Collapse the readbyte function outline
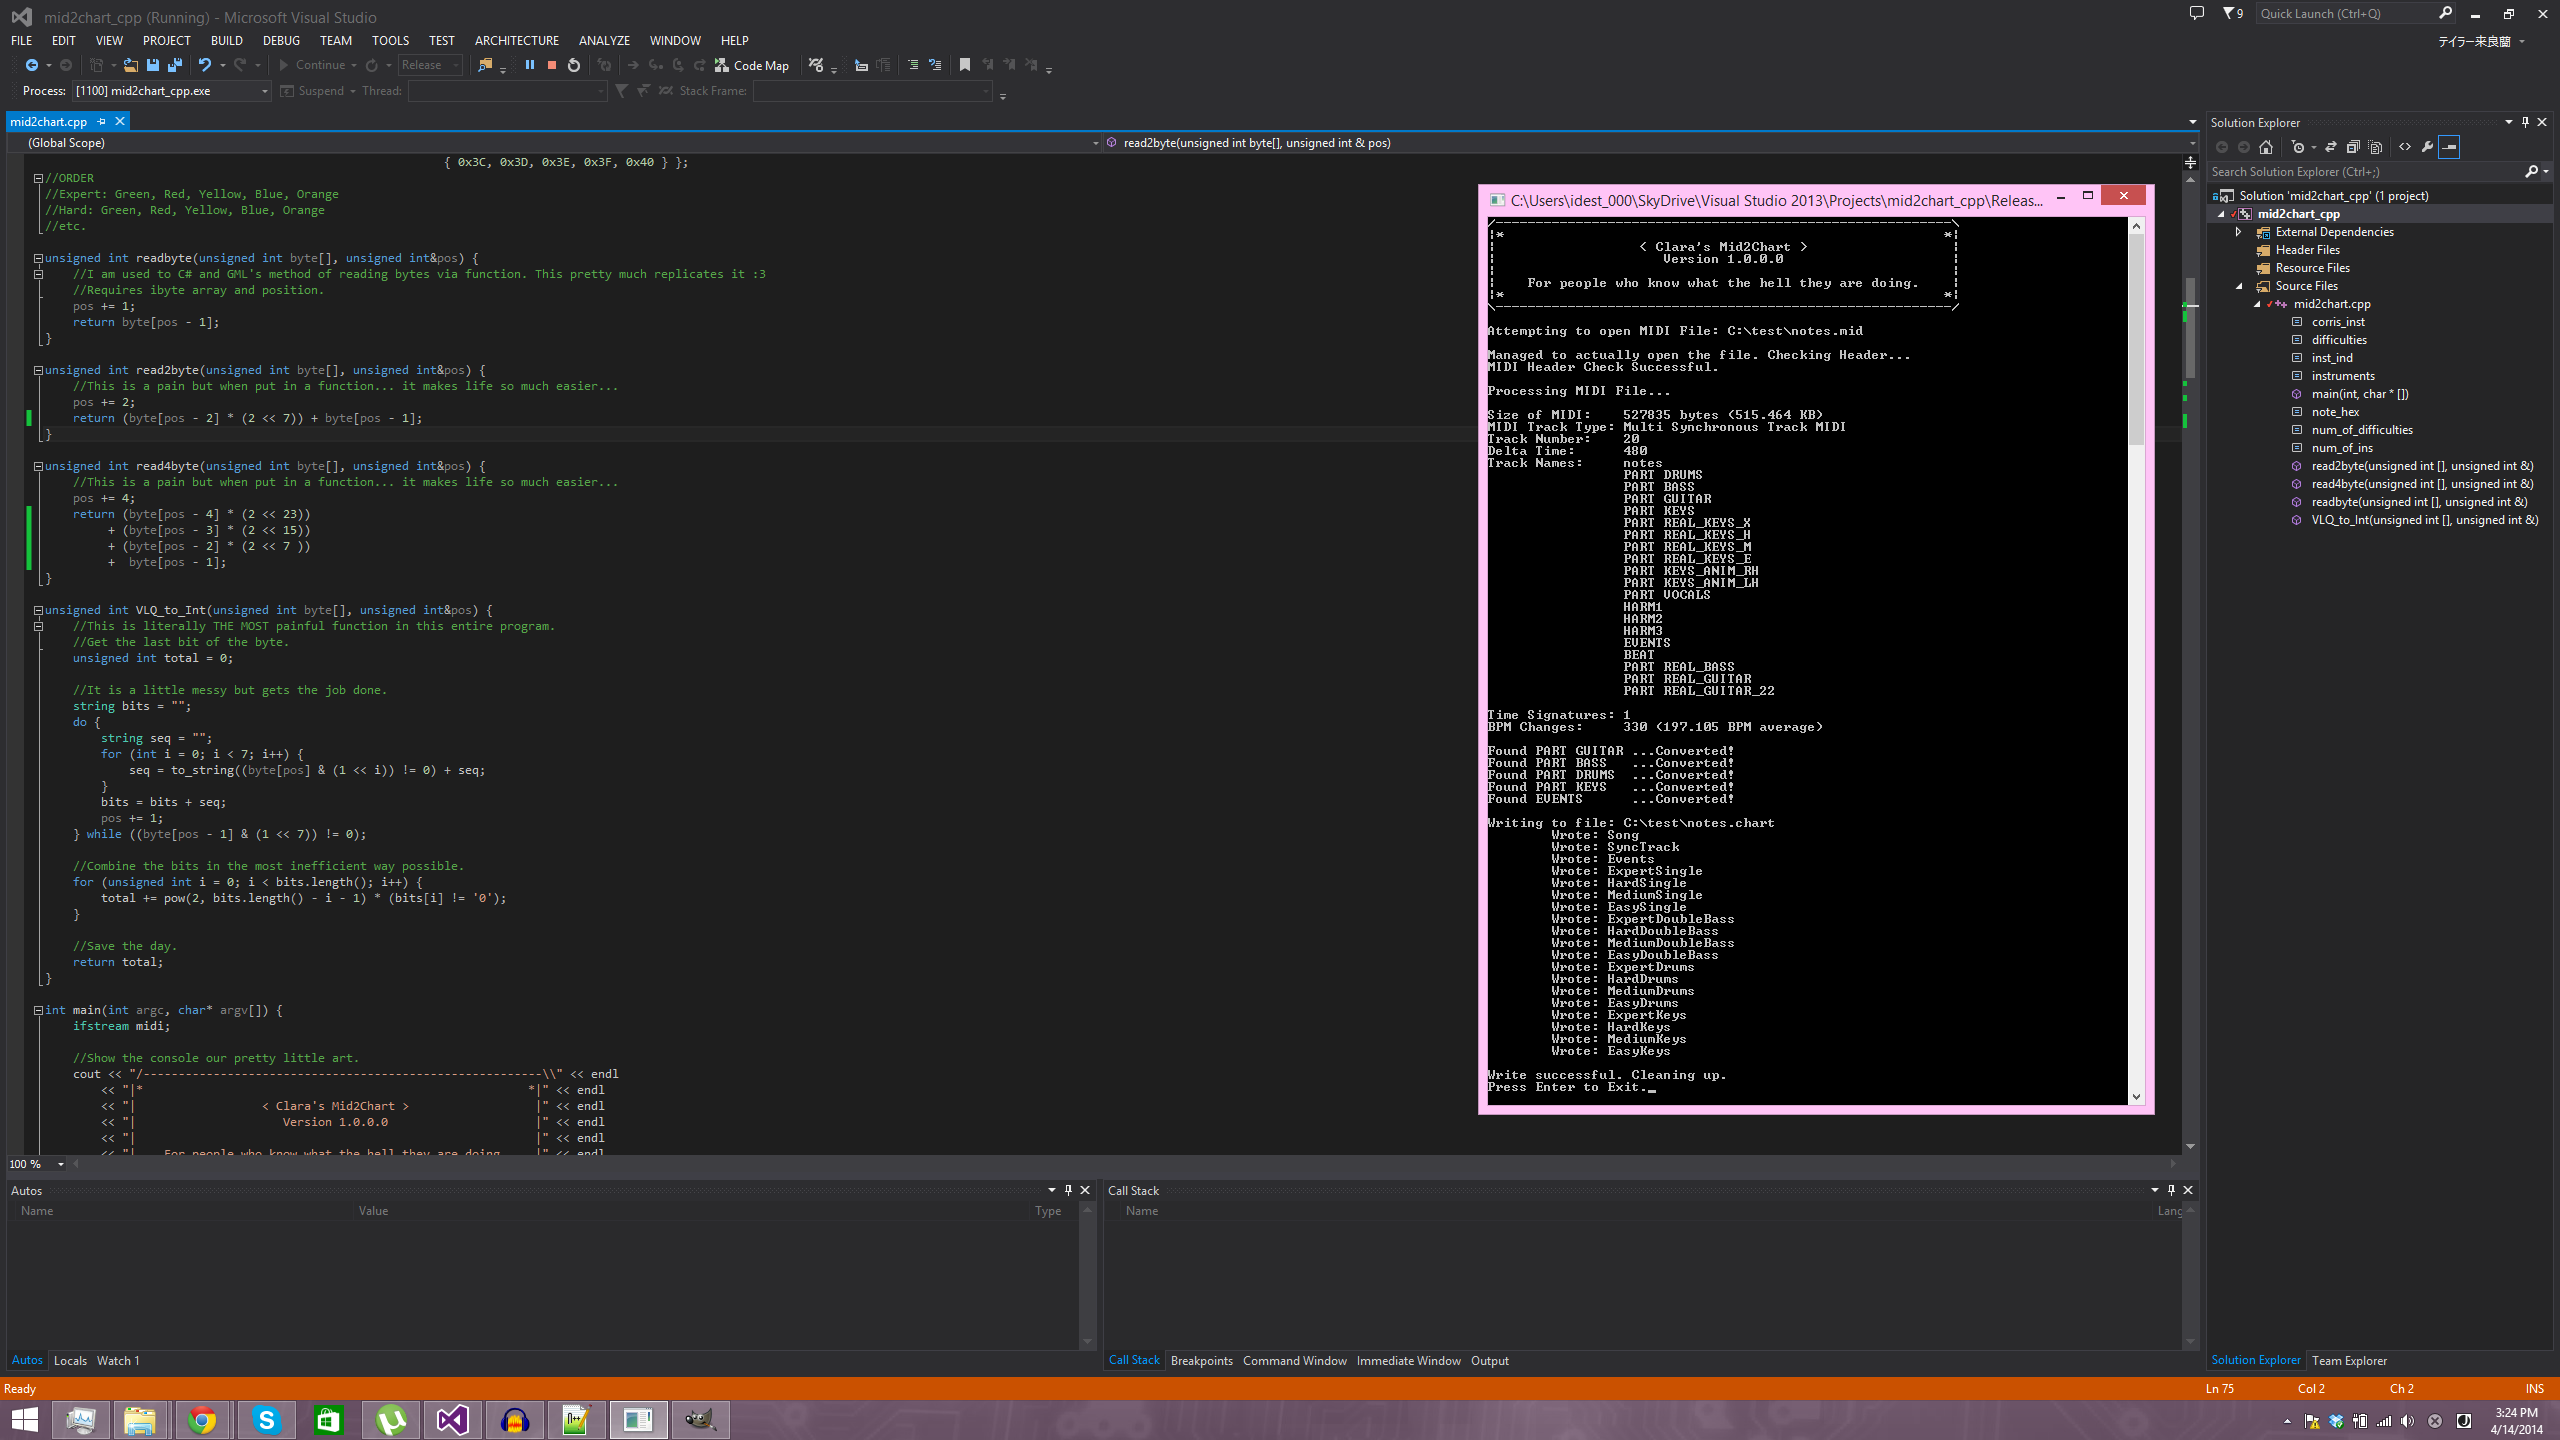The image size is (2560, 1440). 38,258
